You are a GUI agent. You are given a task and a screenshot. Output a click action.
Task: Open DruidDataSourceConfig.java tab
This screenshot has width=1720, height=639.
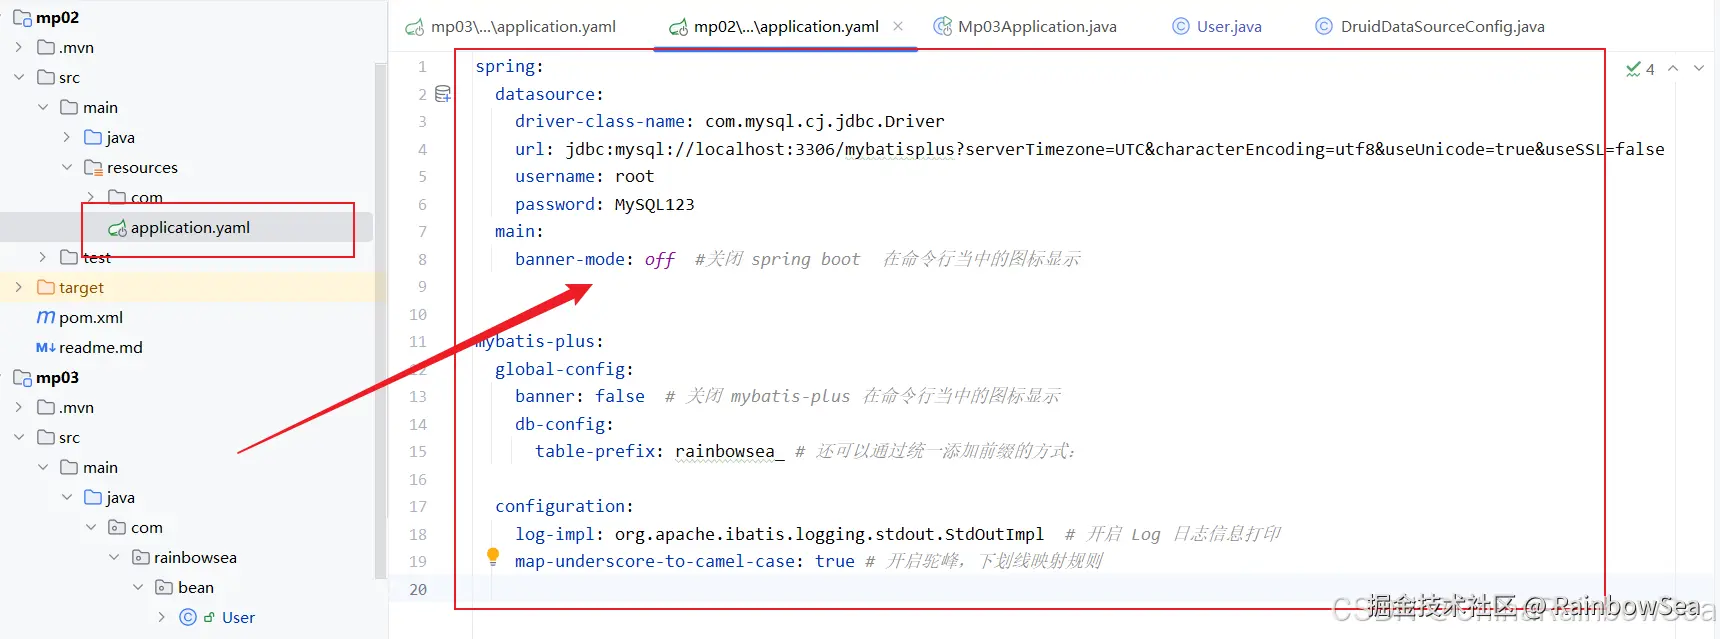1430,27
